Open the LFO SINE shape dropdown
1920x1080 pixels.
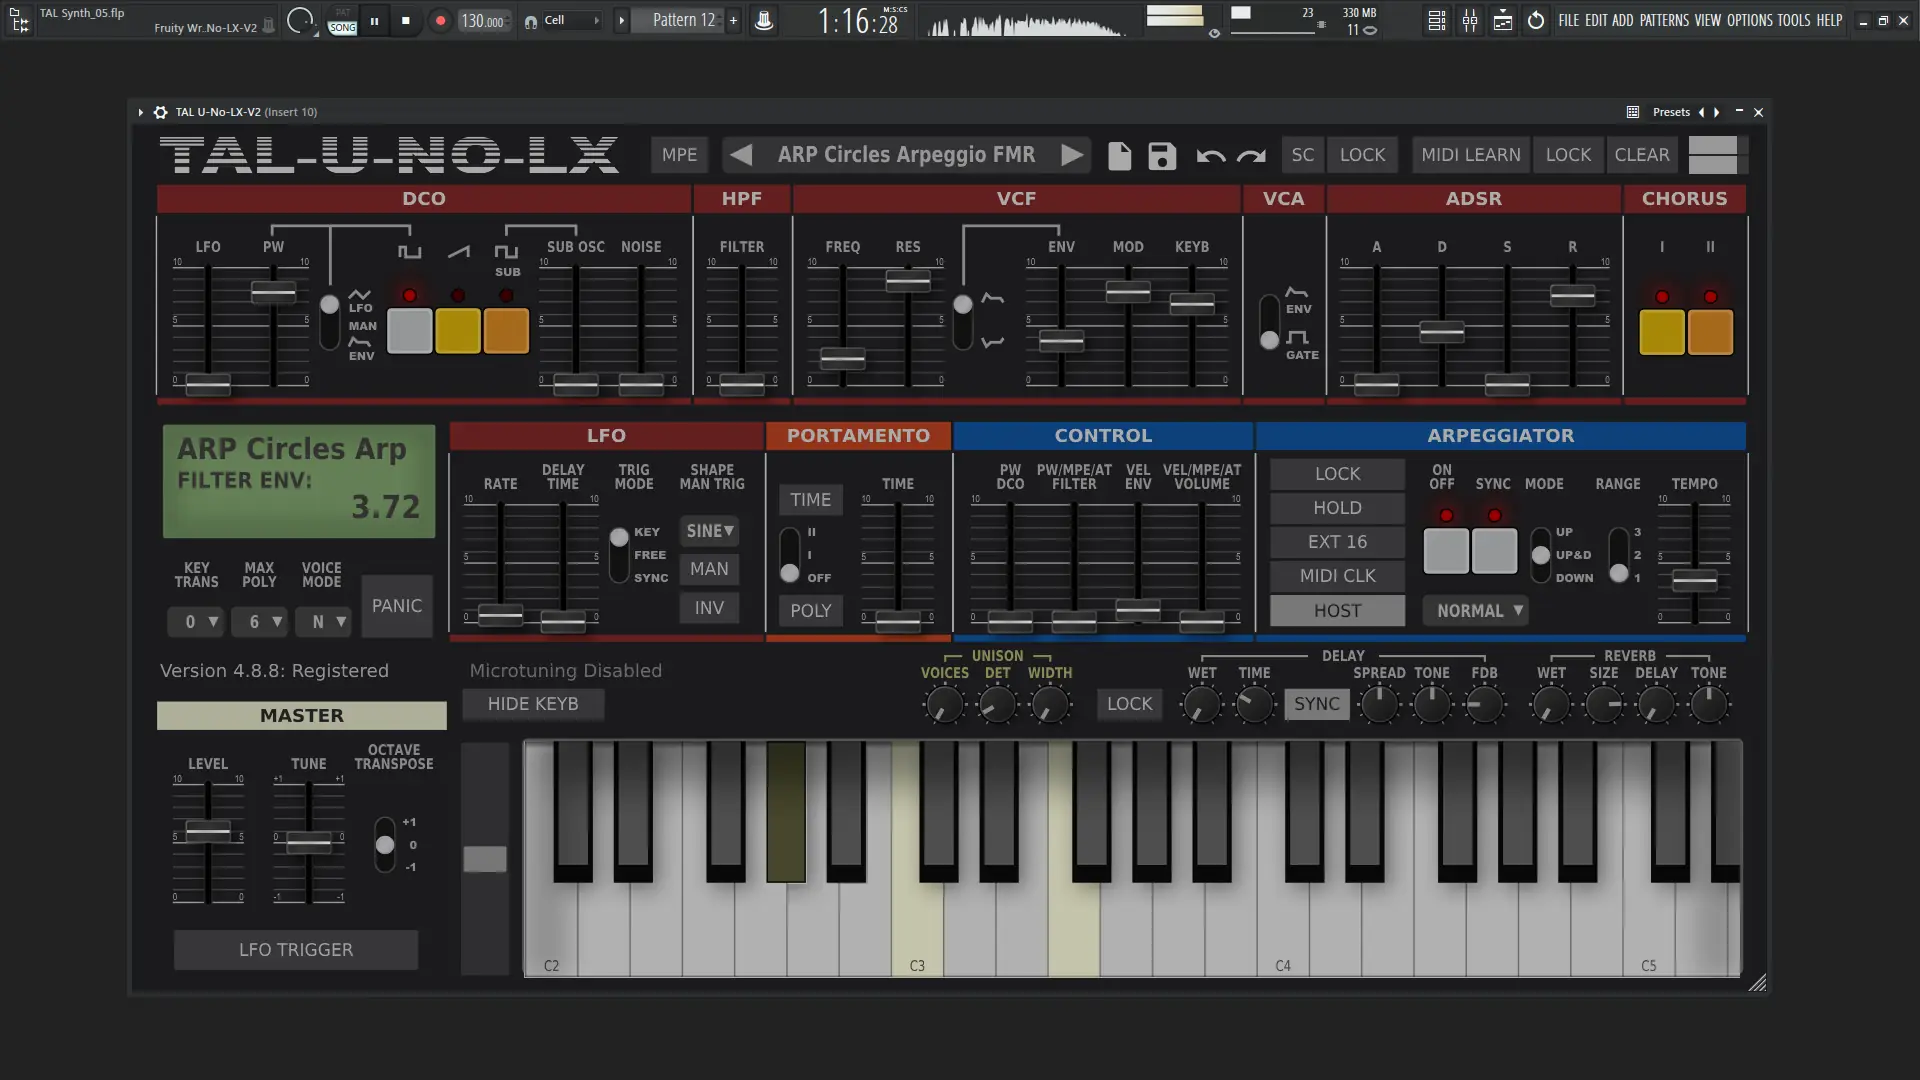(x=709, y=531)
